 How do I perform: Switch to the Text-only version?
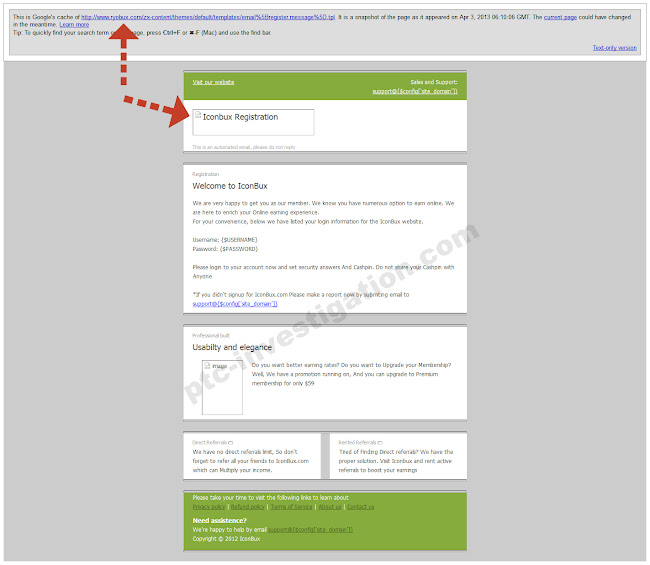(x=614, y=48)
